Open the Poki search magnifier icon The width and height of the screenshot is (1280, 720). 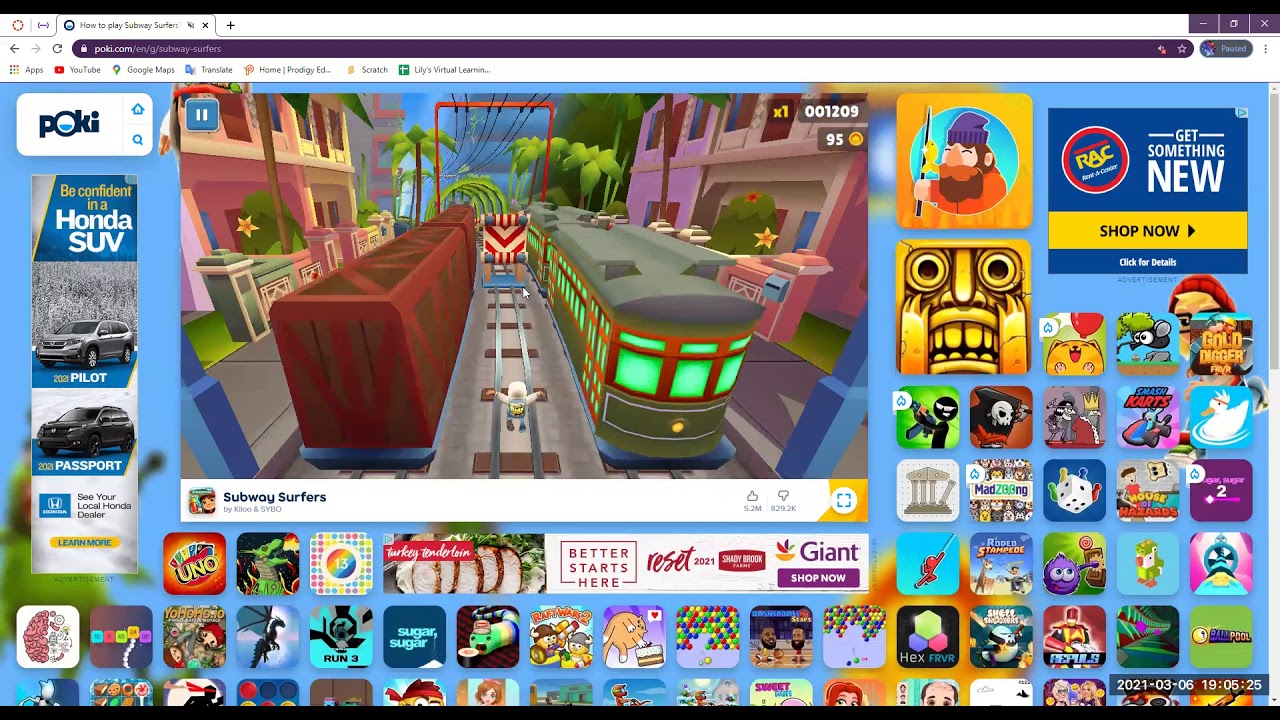(x=138, y=140)
